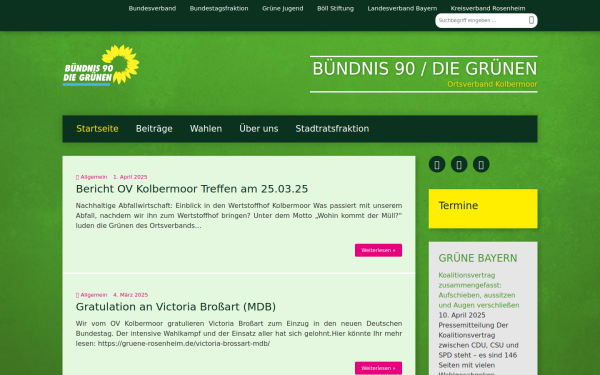Open the Koalitionsvertrag zusammengefasst news link

point(479,290)
